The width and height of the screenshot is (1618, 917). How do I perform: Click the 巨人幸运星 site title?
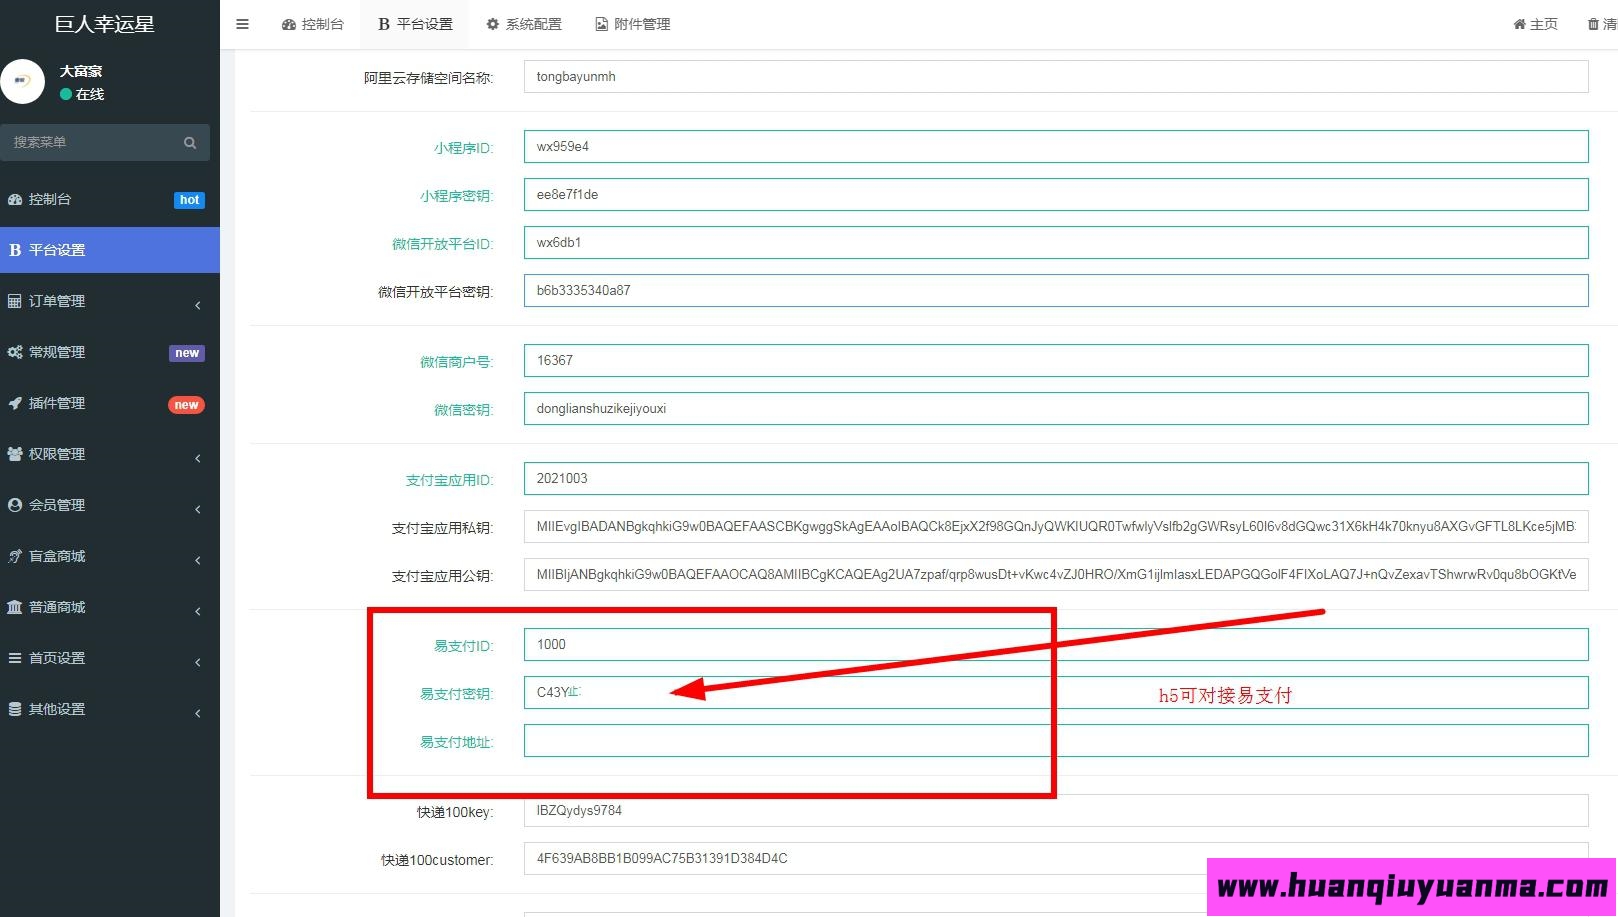coord(104,24)
